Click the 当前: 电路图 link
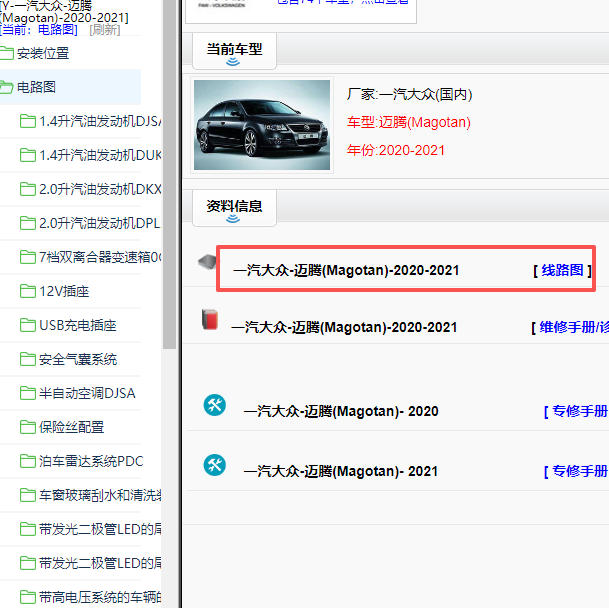609x608 pixels. pyautogui.click(x=39, y=30)
